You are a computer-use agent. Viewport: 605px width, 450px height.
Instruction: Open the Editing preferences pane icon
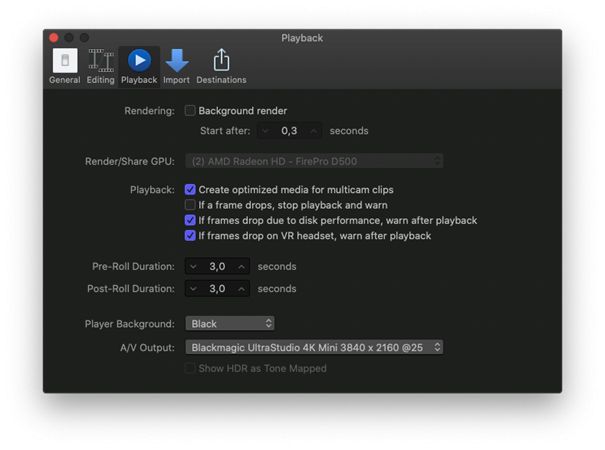click(x=101, y=61)
